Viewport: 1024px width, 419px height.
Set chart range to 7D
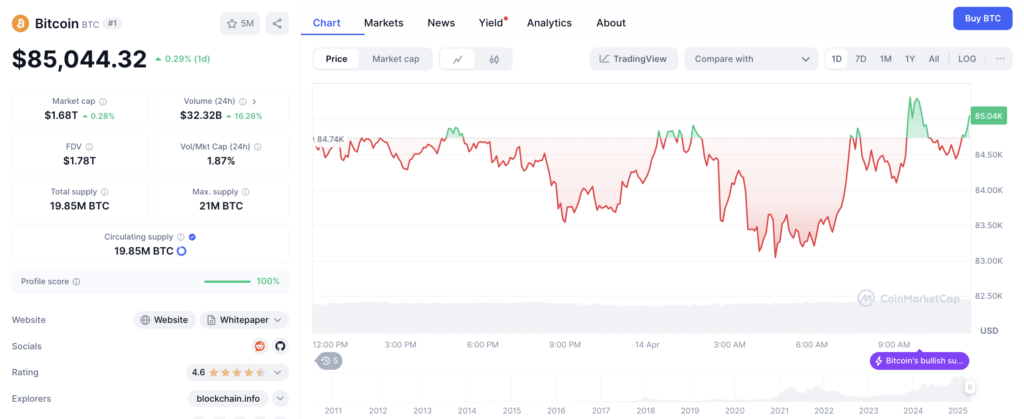[861, 59]
